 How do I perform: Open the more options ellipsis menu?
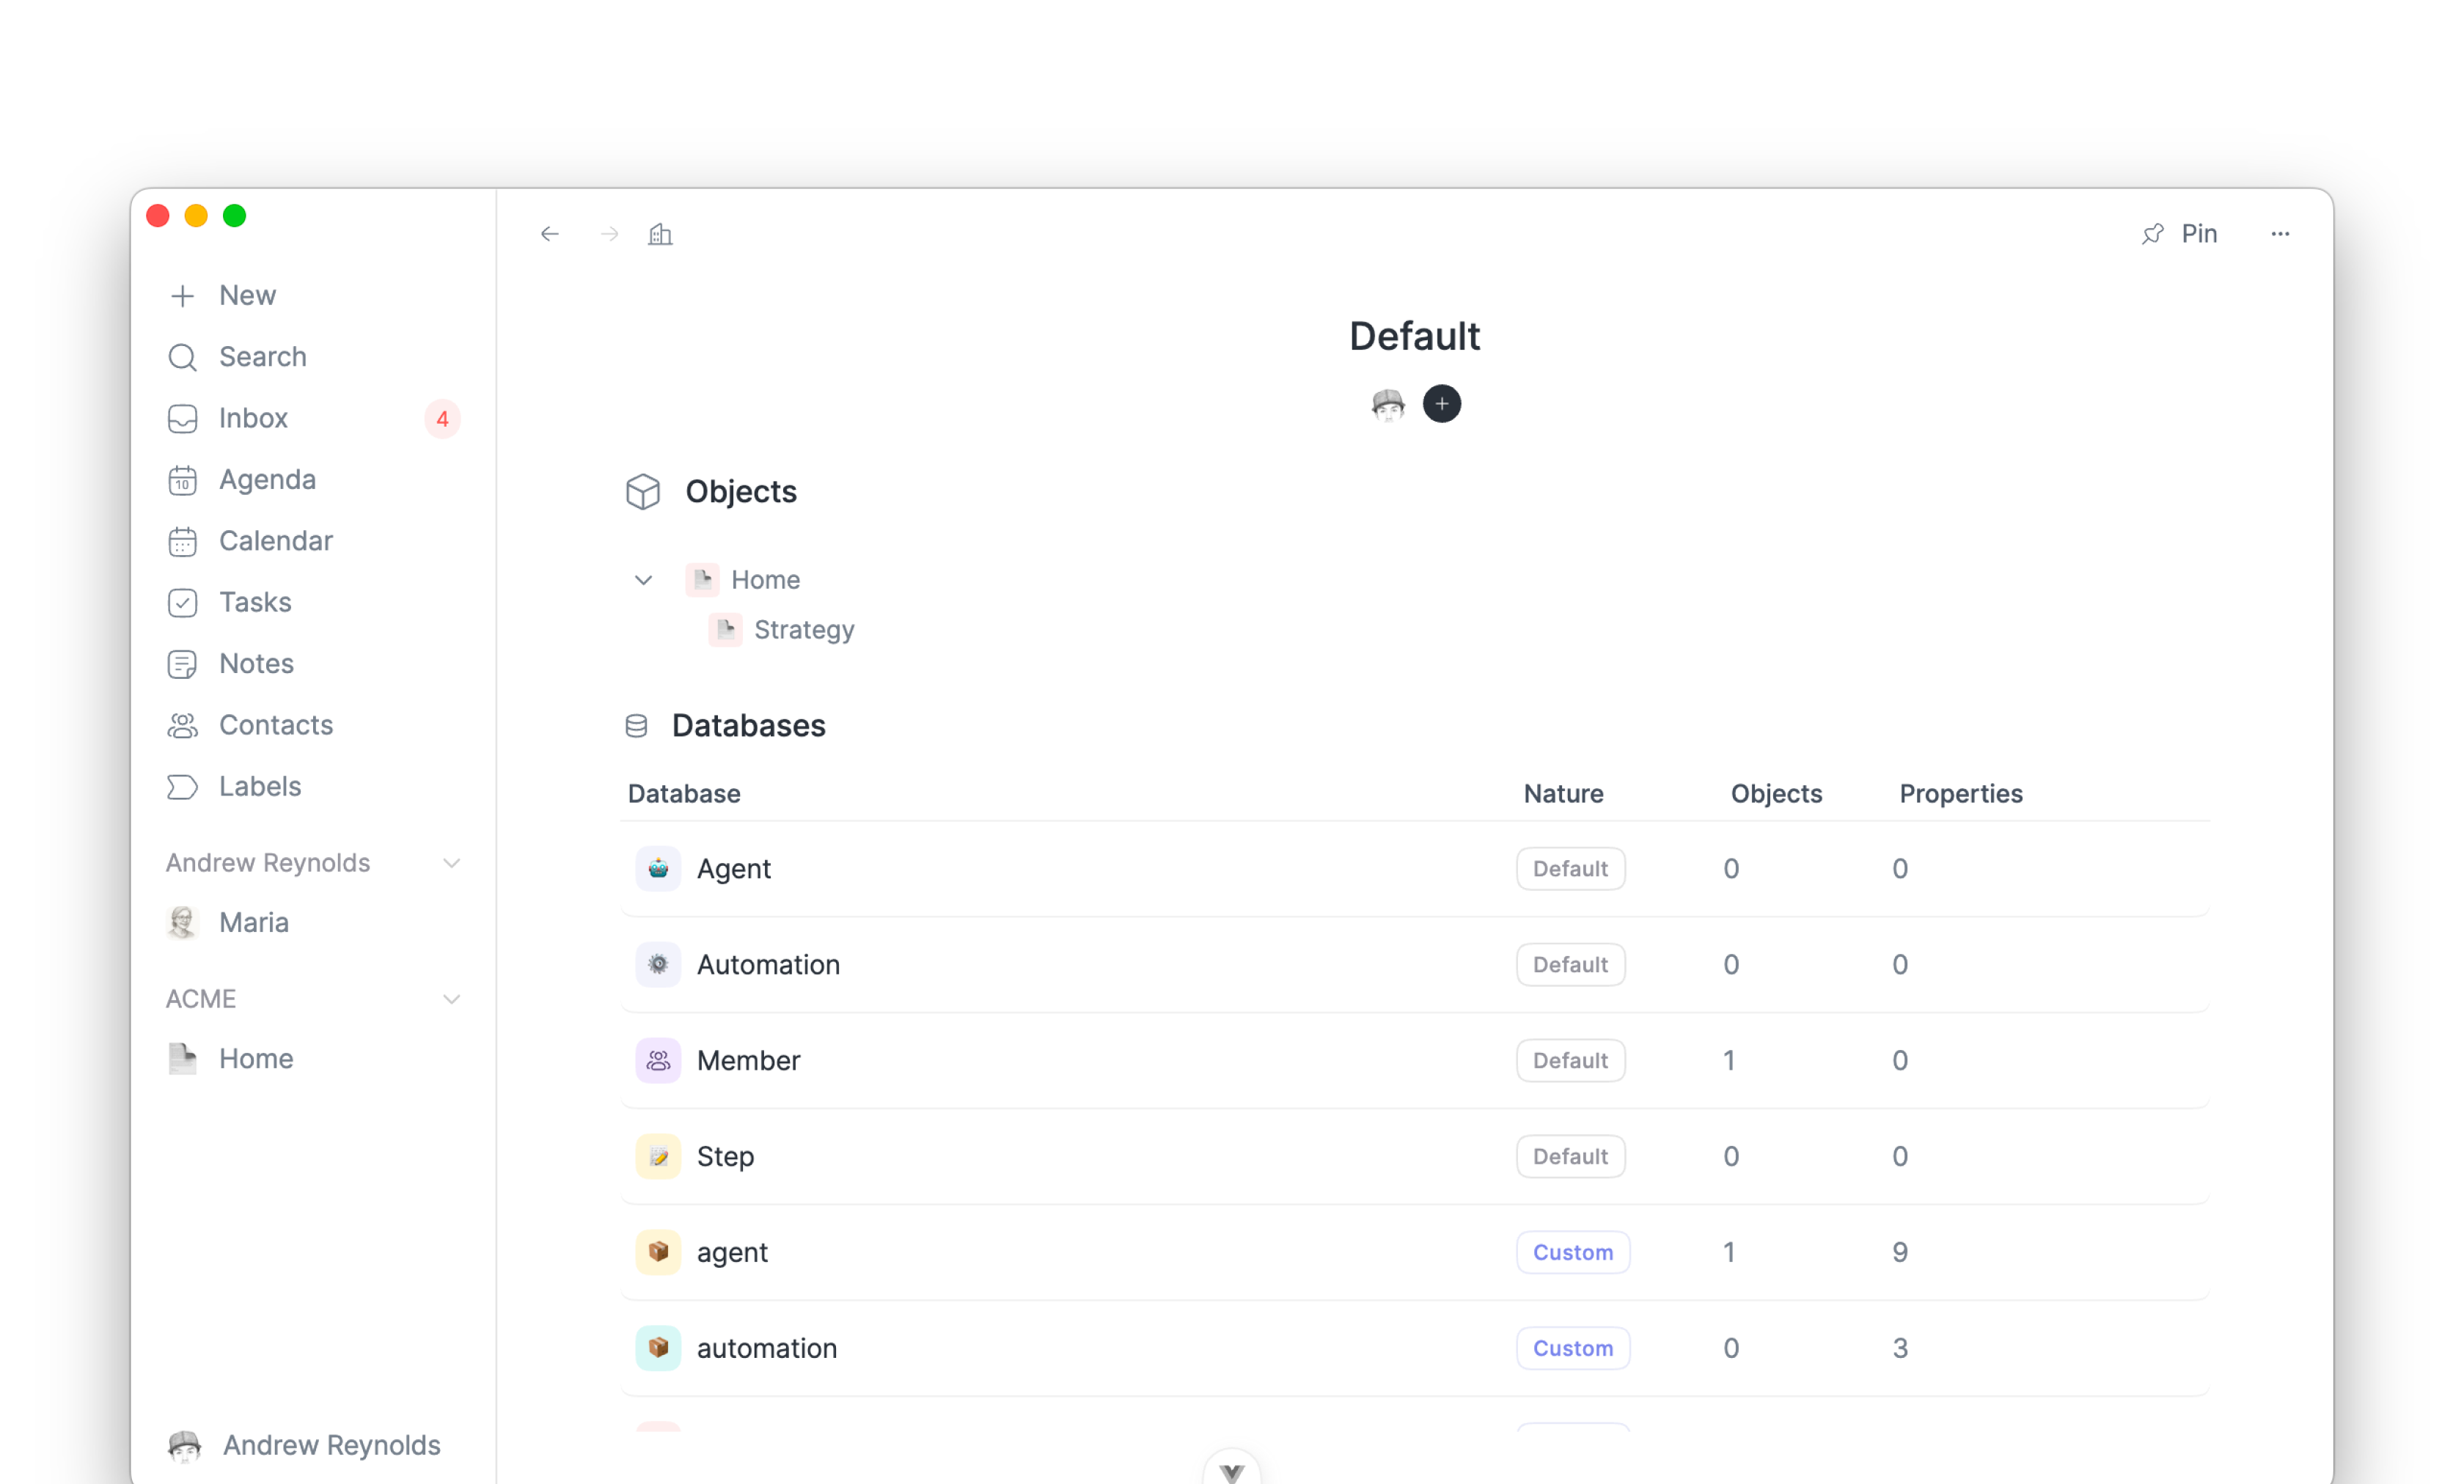coord(2280,234)
